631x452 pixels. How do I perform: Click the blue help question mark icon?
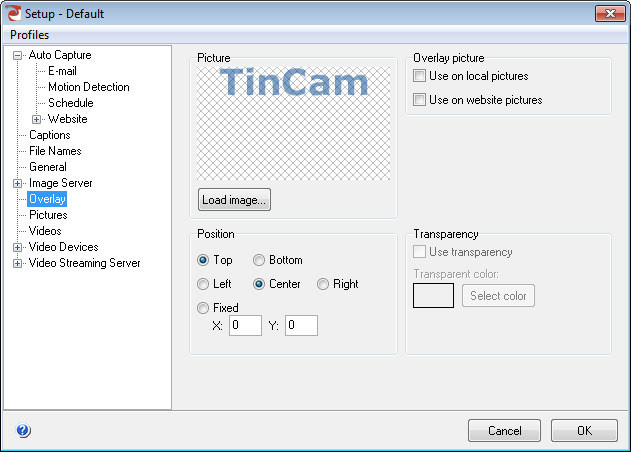23,430
